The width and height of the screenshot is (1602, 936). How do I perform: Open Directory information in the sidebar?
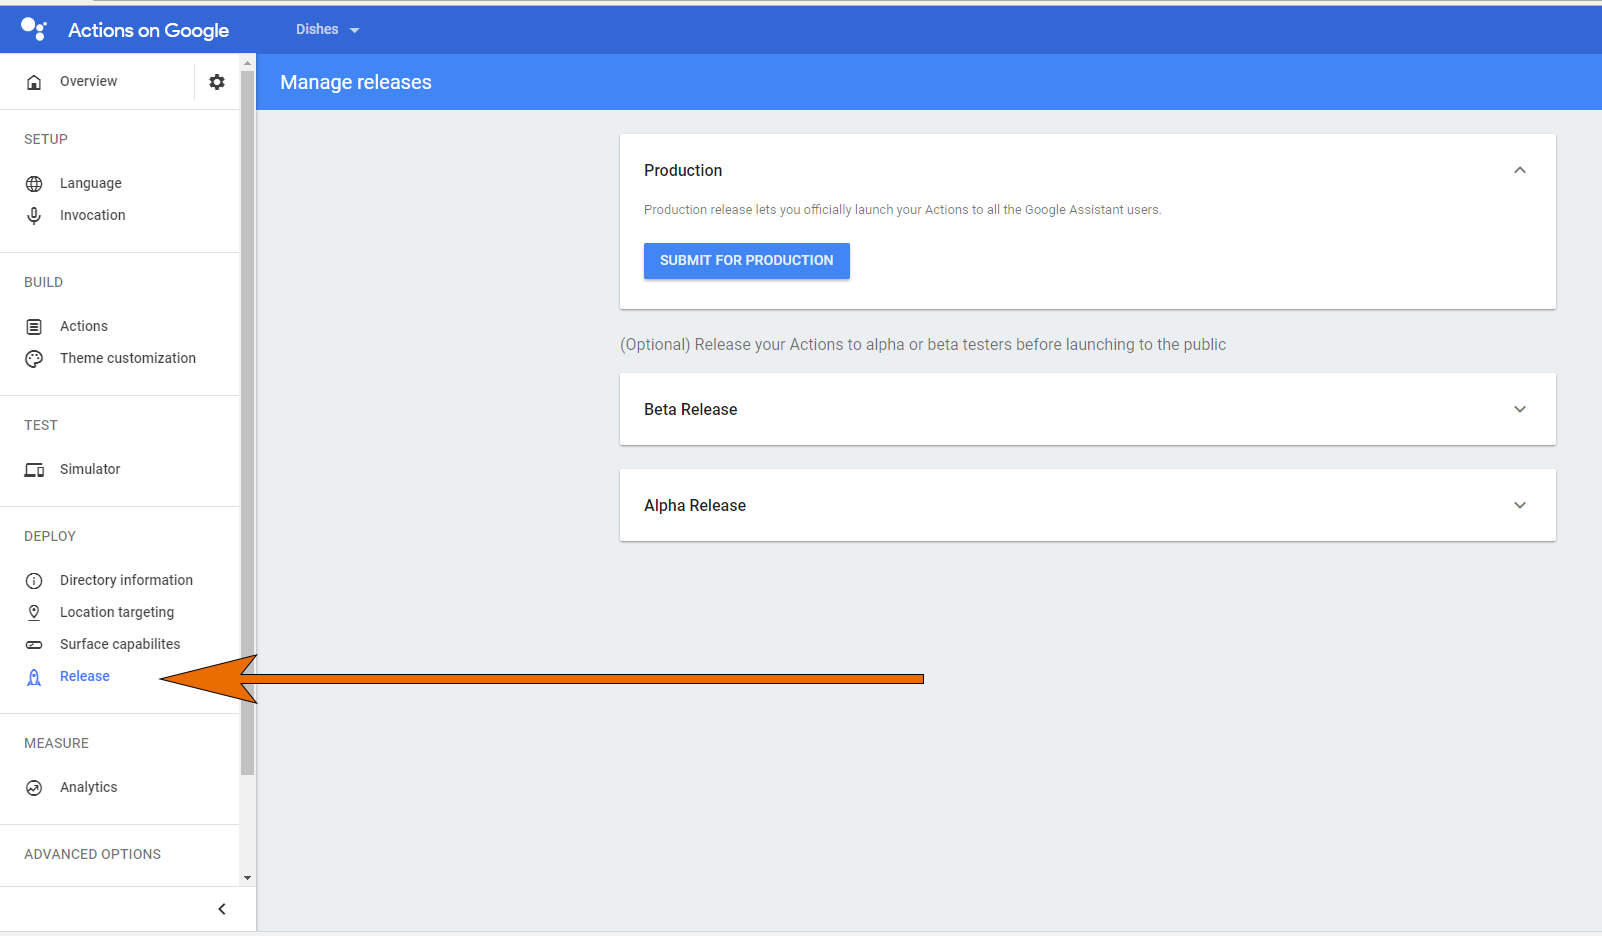click(126, 580)
